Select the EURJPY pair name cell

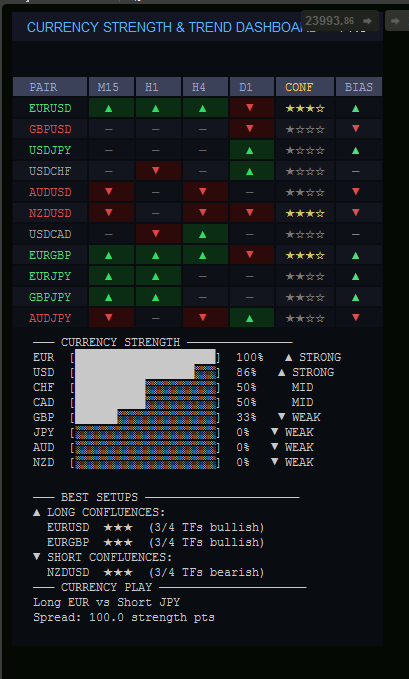click(50, 276)
